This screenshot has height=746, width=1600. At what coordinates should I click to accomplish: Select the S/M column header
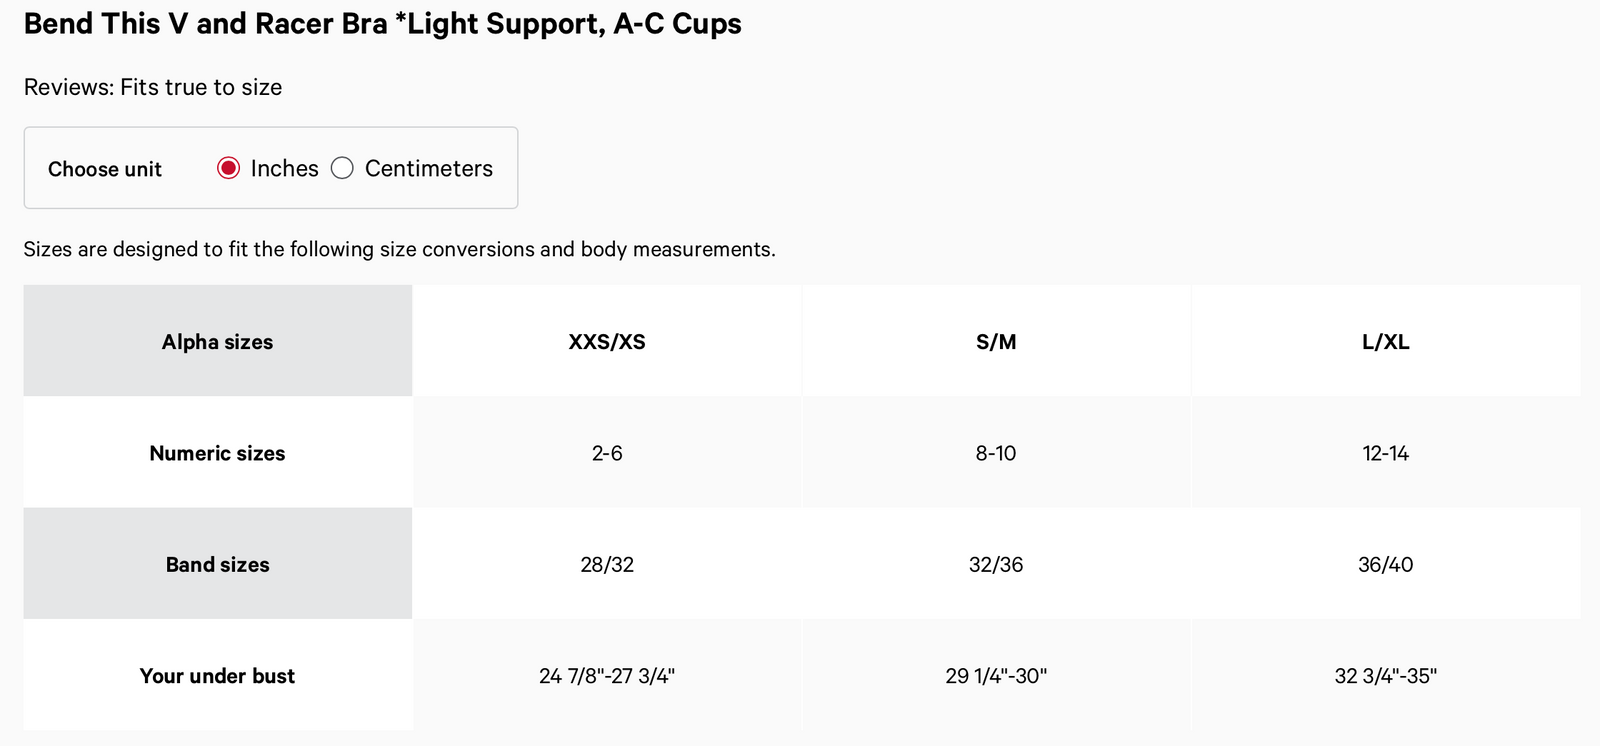(996, 342)
